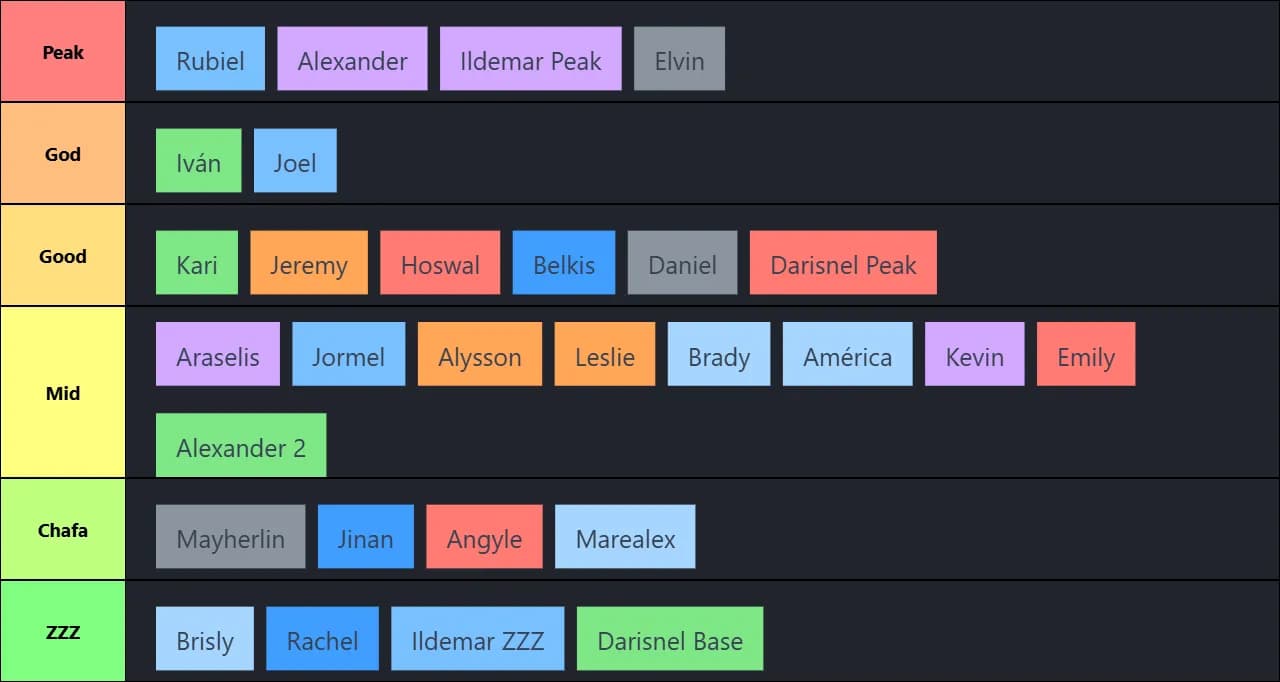Click the Araselis tile in Mid tier
Viewport: 1280px width, 682px height.
[218, 355]
